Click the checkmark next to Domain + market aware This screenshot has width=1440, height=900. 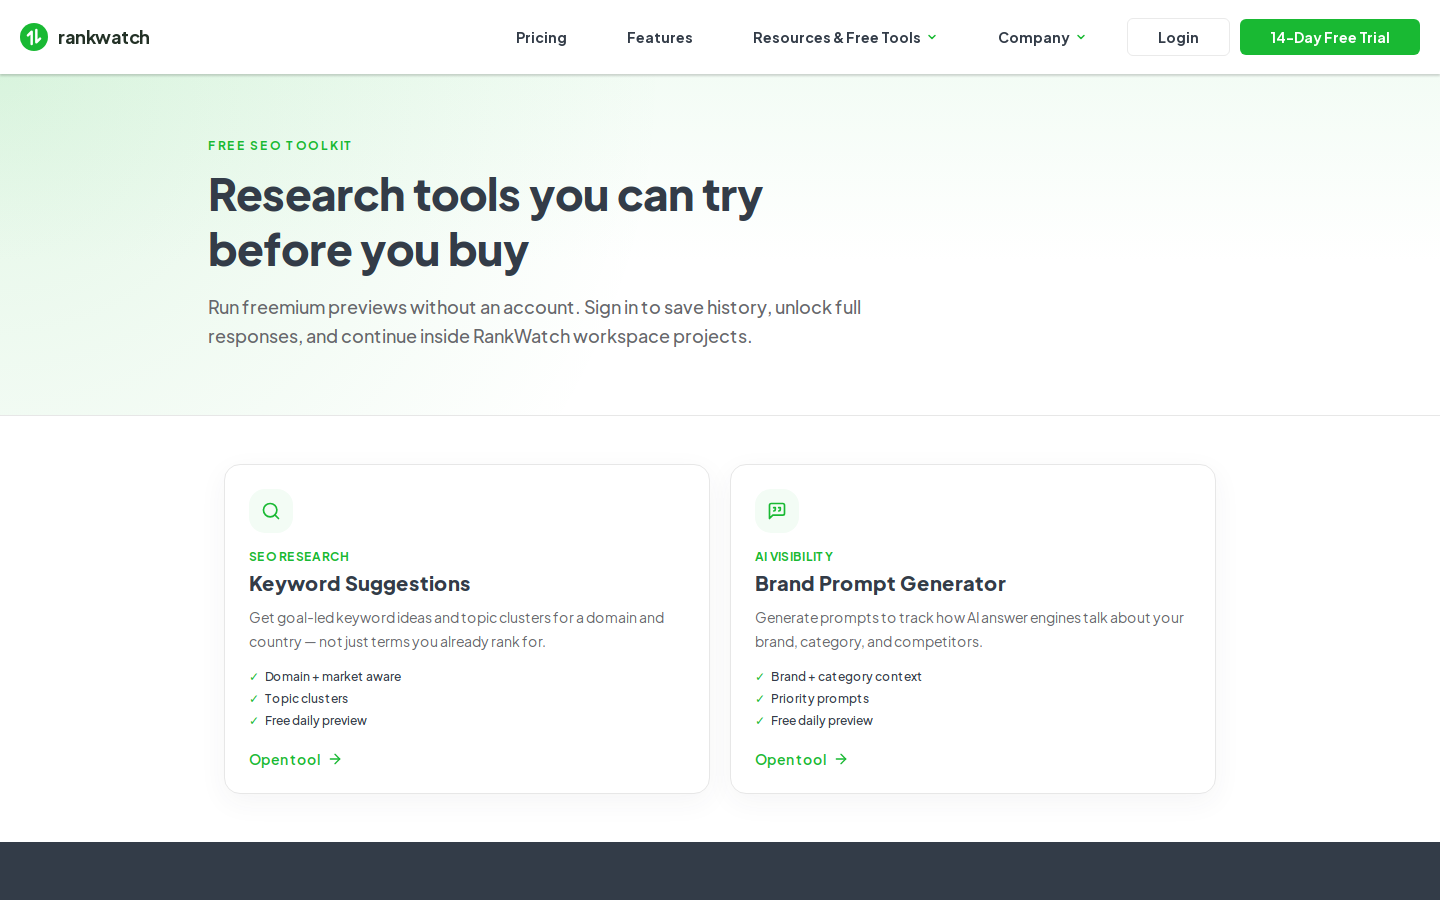pos(254,677)
